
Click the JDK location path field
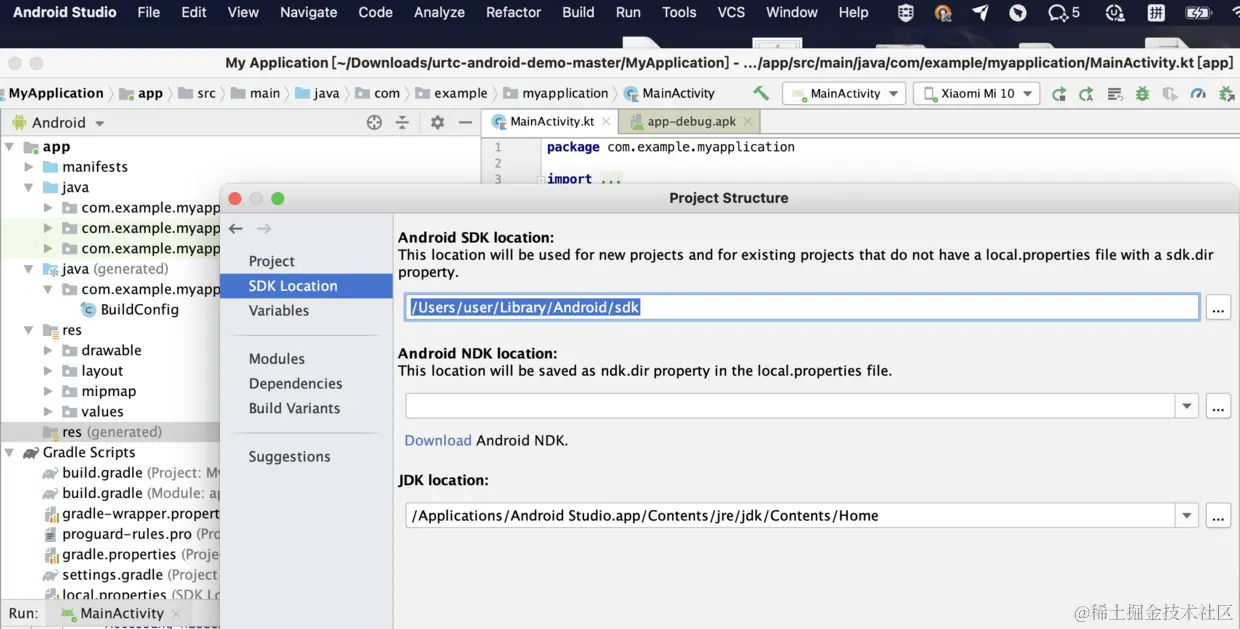coord(790,516)
